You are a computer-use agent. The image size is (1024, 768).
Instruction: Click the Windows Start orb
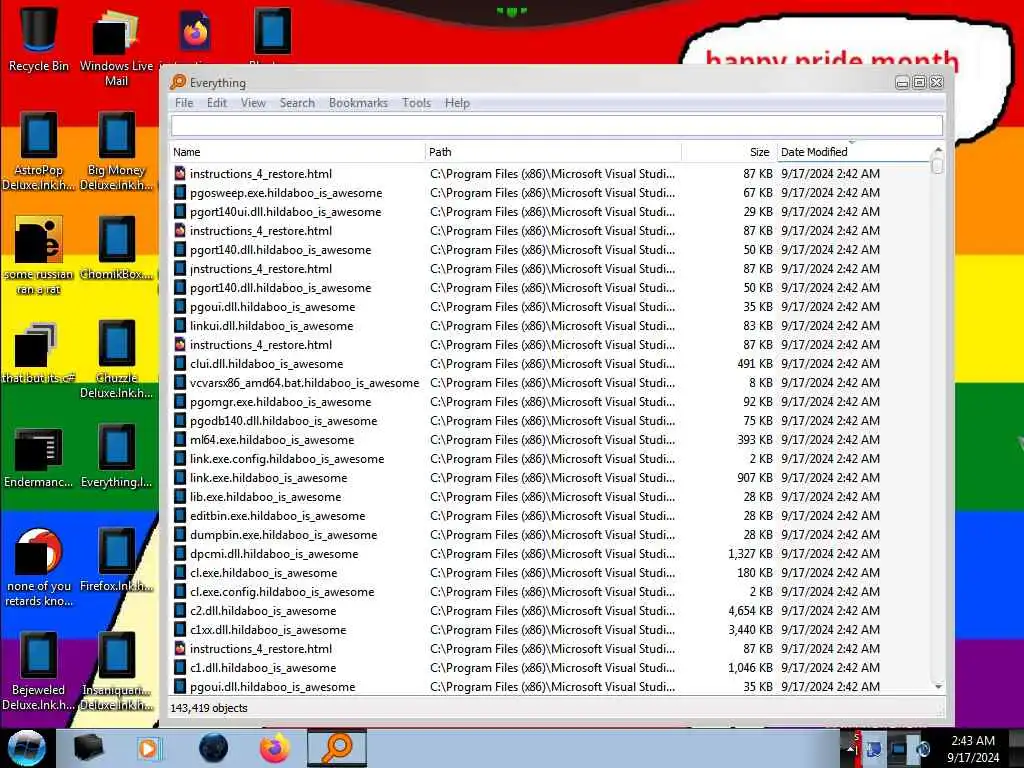27,748
